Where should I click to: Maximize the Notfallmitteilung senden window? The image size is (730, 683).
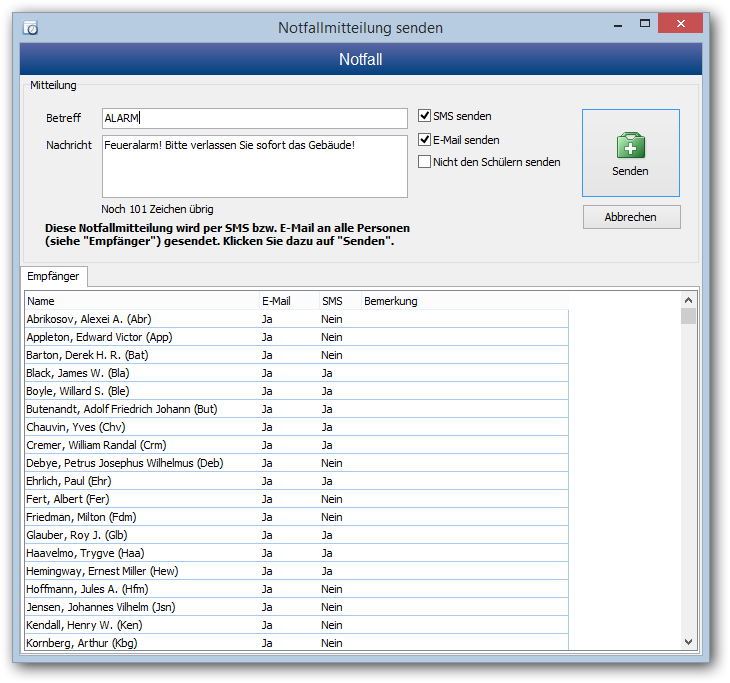coord(647,24)
